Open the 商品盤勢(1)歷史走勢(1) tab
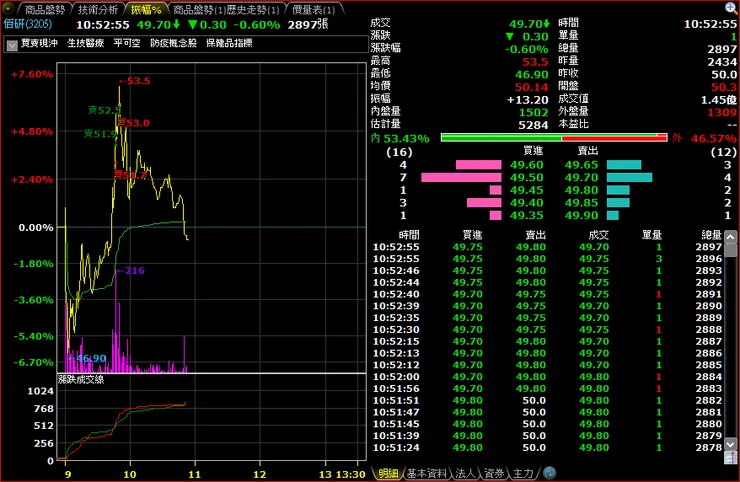Viewport: 740px width, 482px height. pos(226,9)
